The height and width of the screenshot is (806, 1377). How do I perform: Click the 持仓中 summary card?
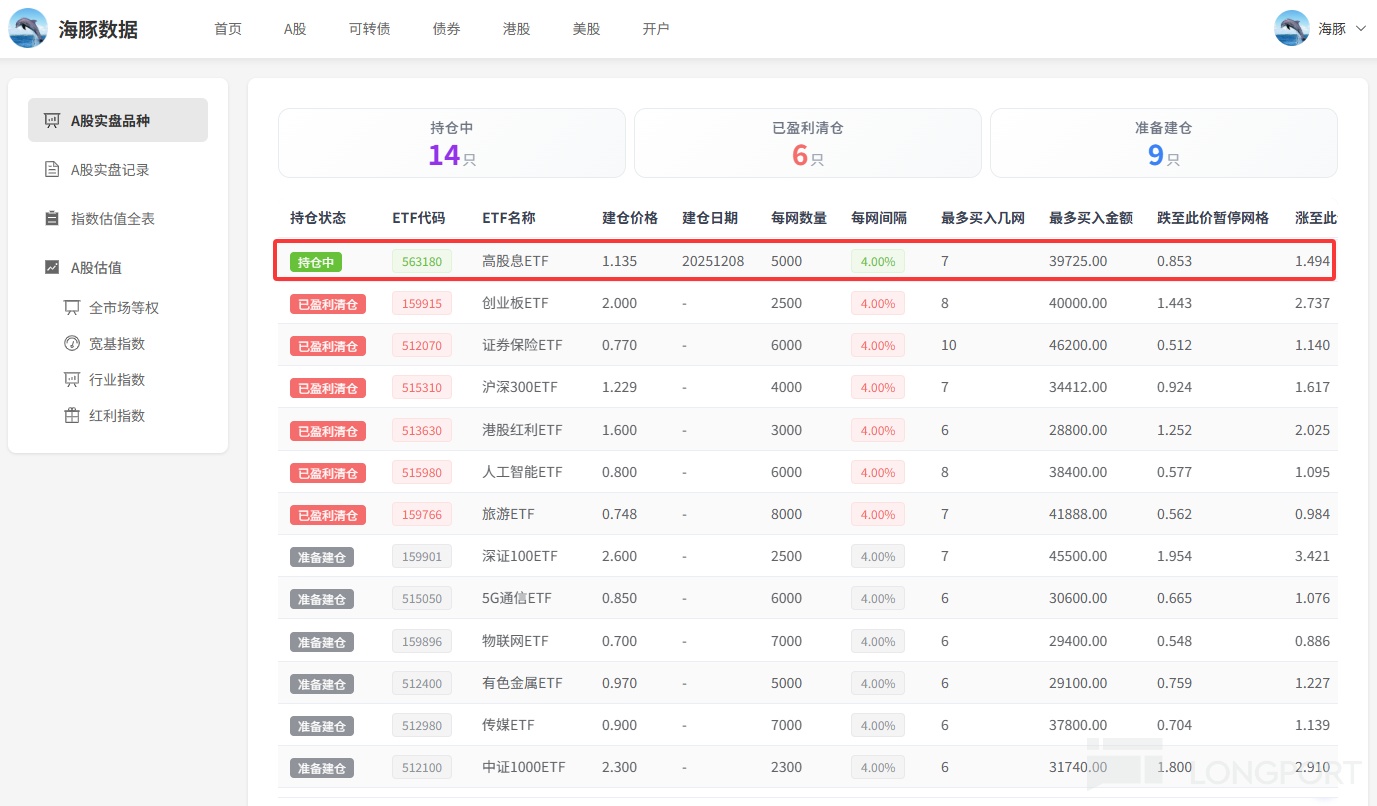452,143
